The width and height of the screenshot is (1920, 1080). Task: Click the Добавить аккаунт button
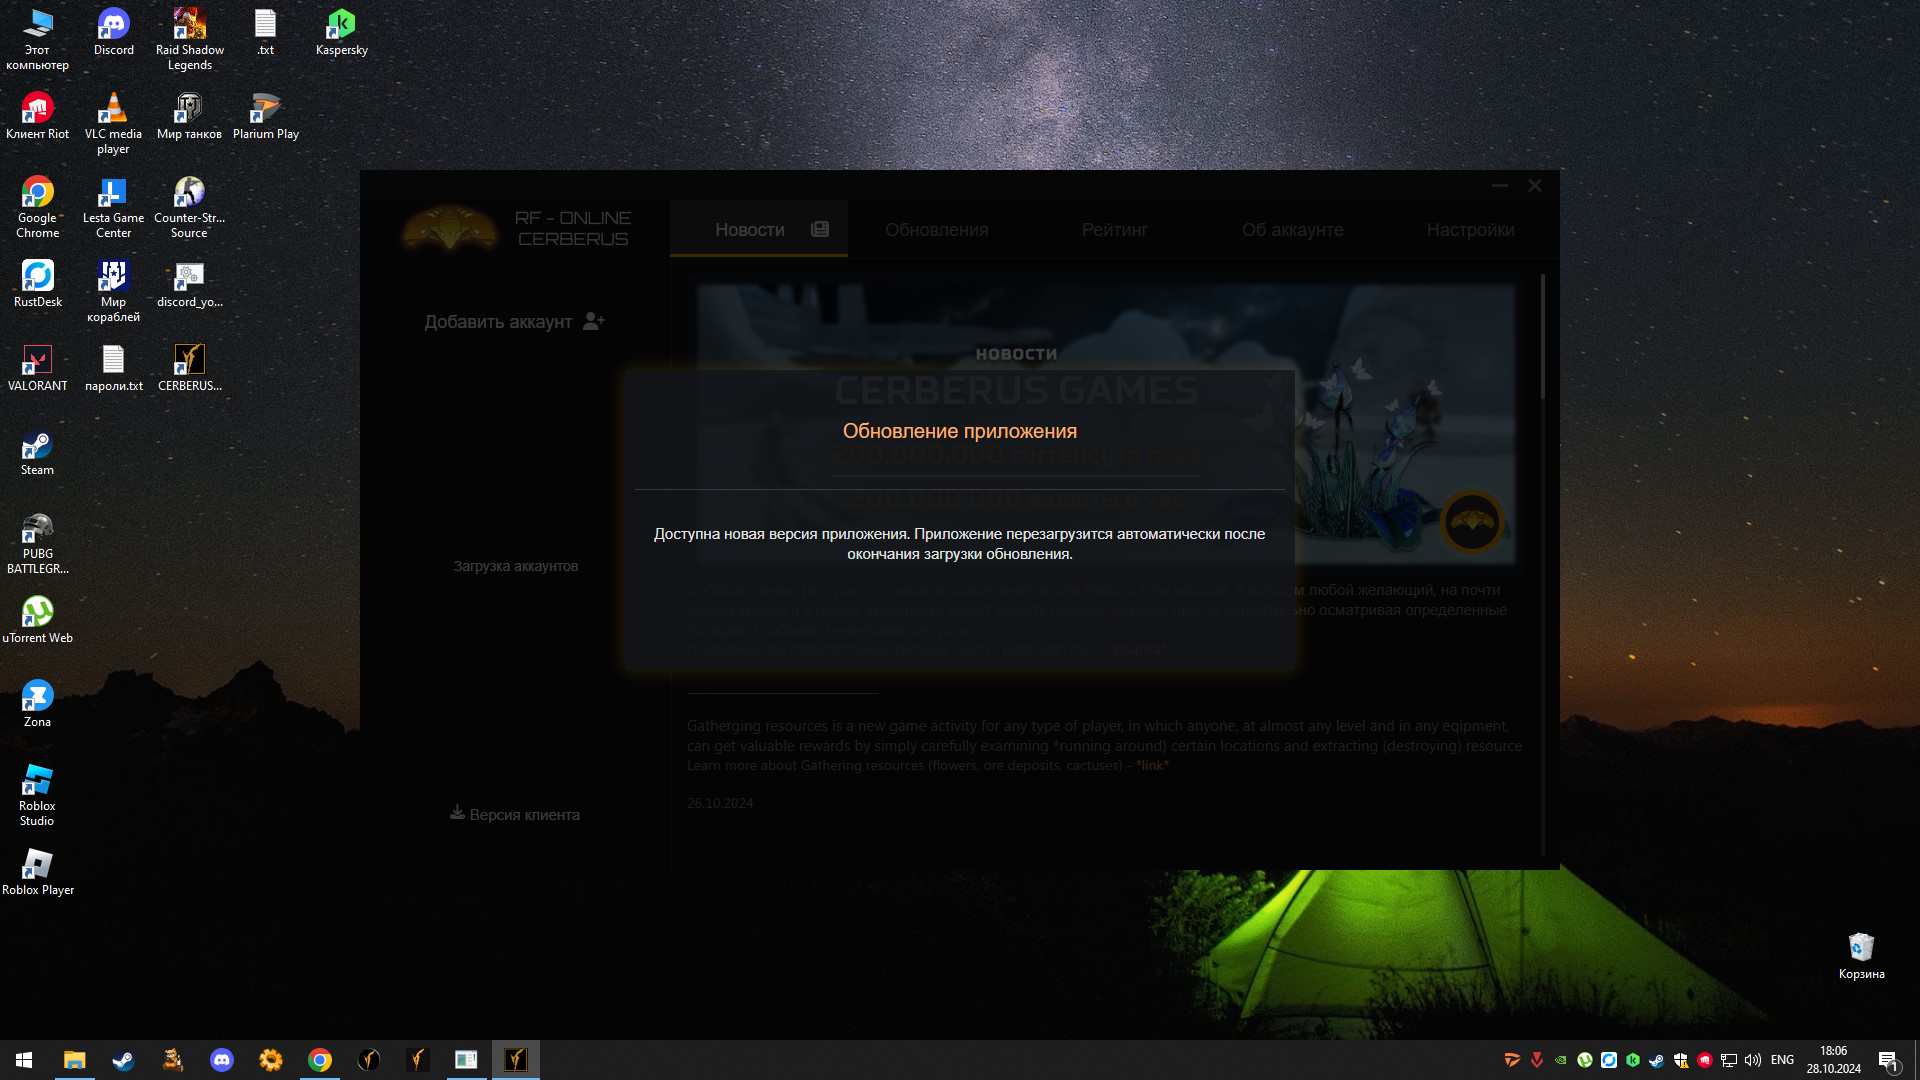click(514, 321)
